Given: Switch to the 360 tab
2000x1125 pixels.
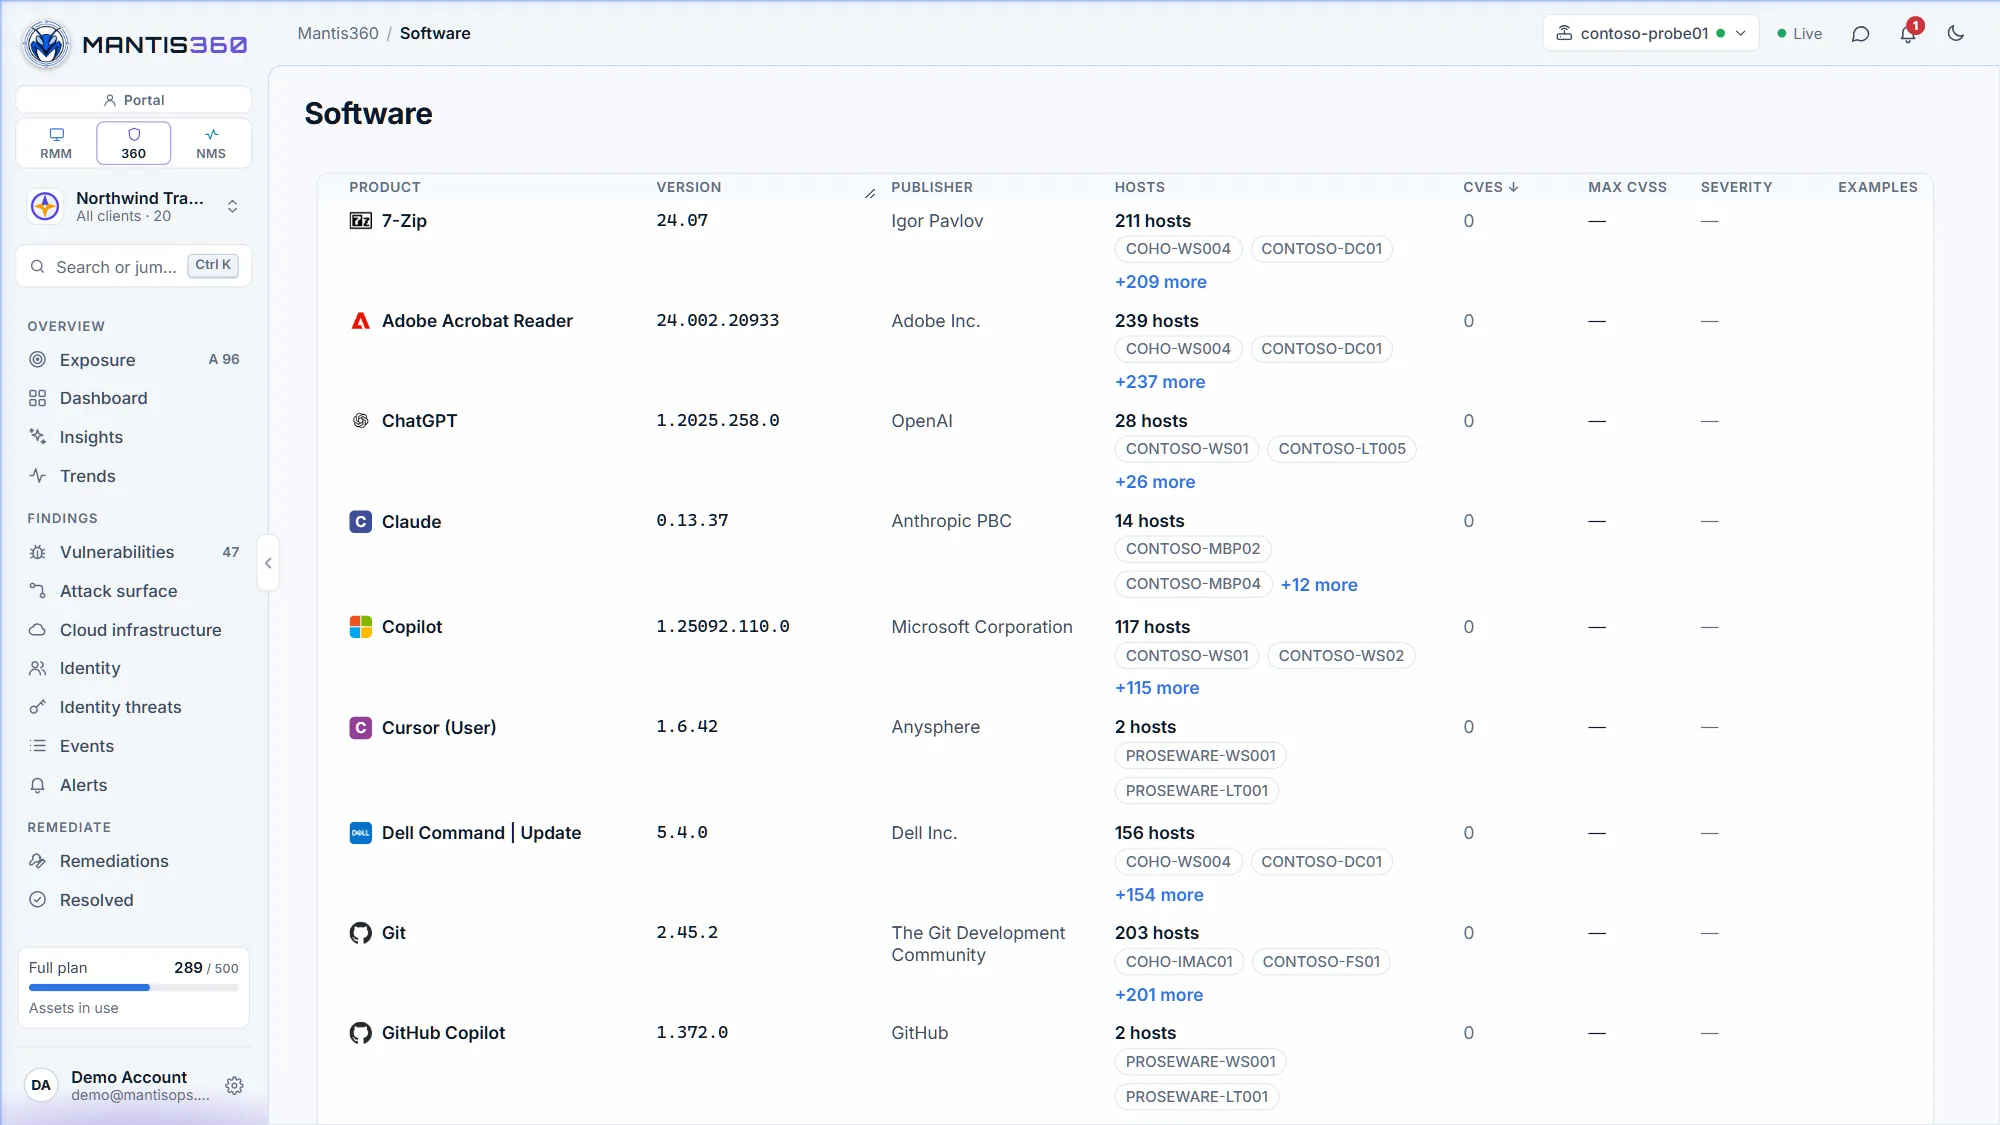Looking at the screenshot, I should 134,143.
